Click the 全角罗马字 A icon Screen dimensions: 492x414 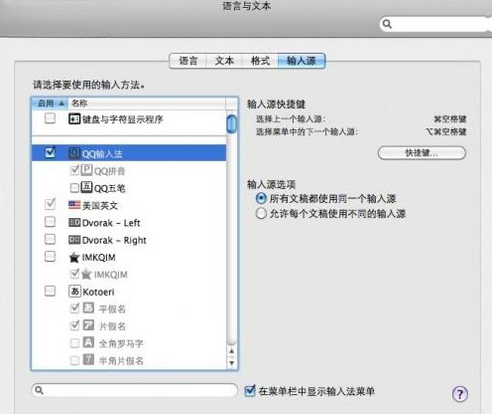pyautogui.click(x=88, y=342)
